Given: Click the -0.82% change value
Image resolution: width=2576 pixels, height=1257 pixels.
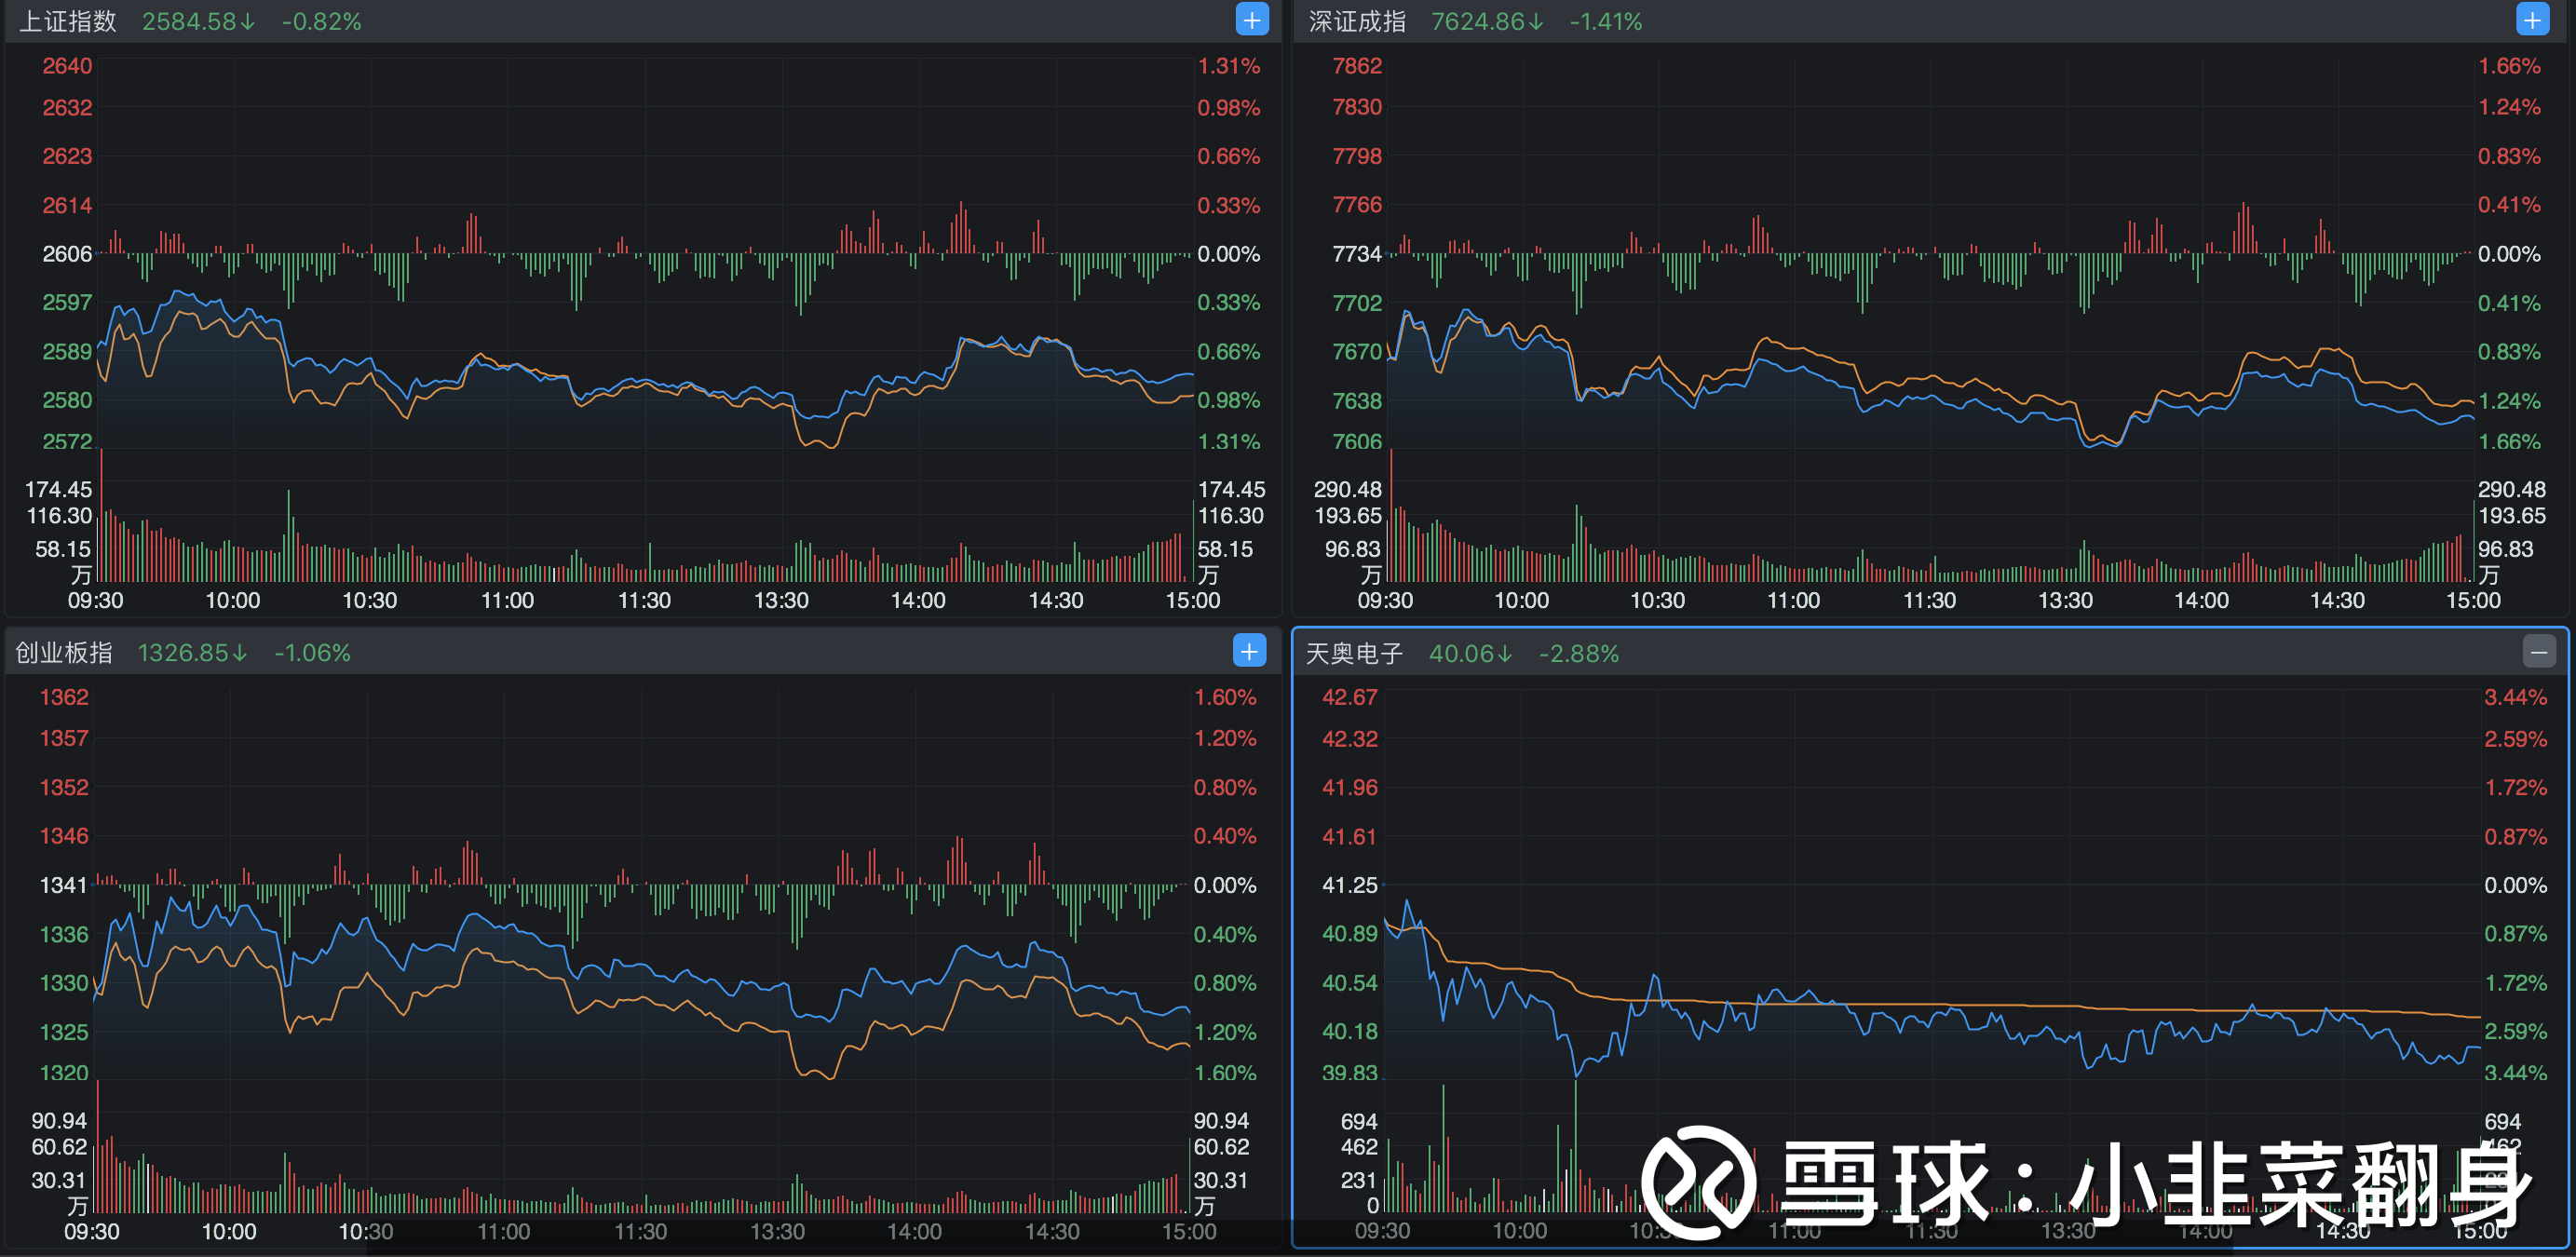Looking at the screenshot, I should (321, 21).
